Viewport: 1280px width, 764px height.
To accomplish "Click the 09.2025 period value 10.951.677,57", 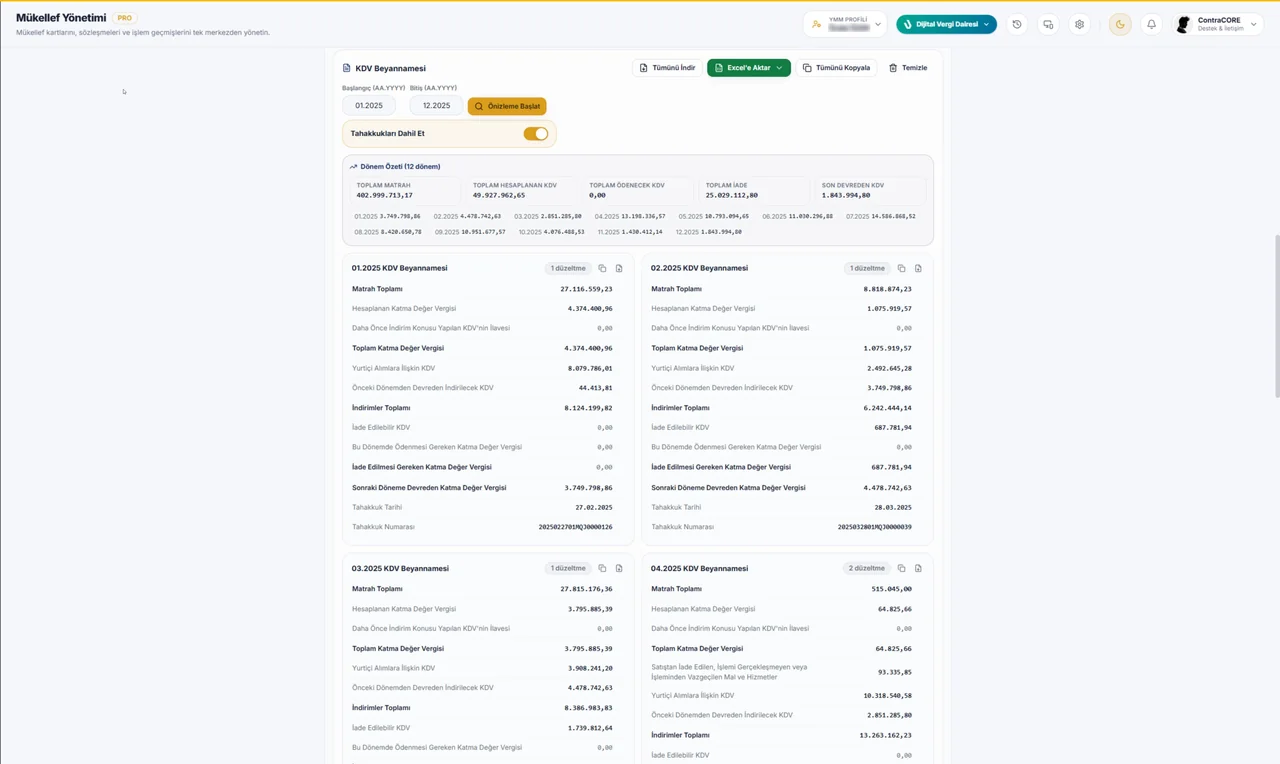I will [x=484, y=232].
